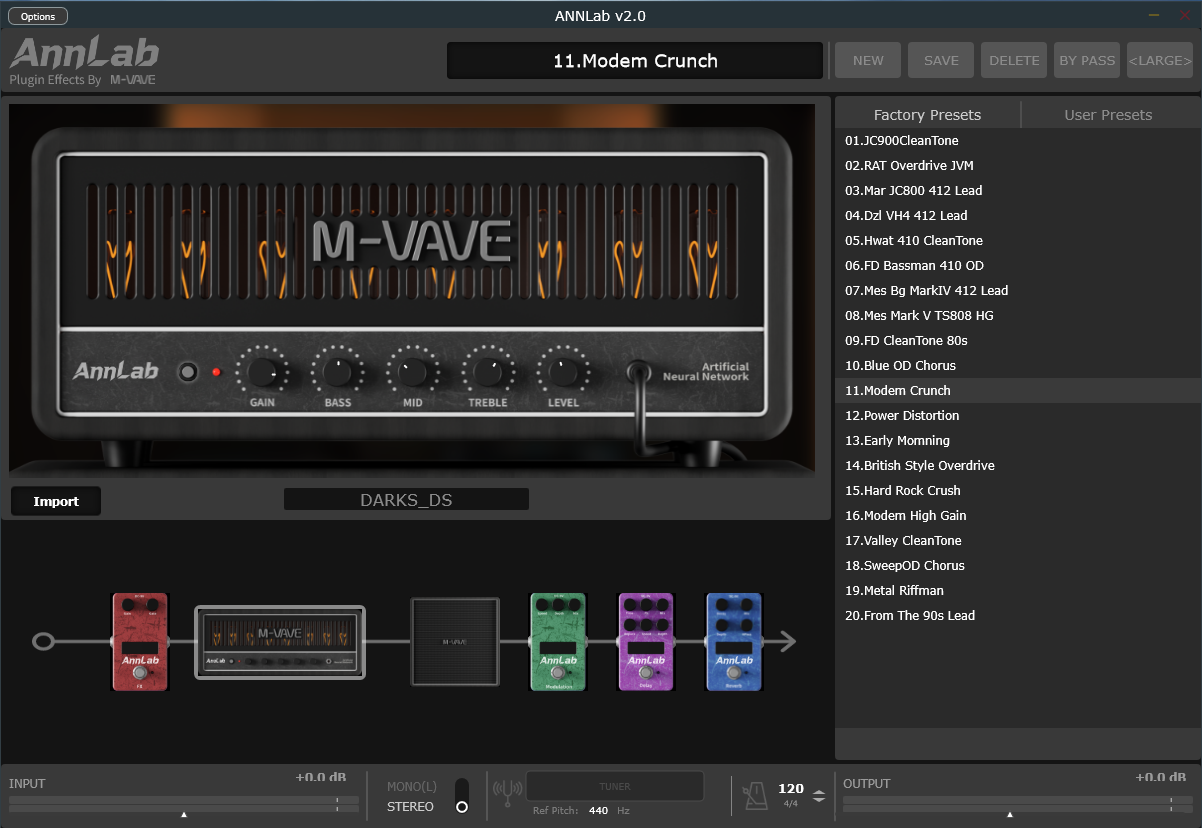Toggle the Mono/Stereo switch

point(461,796)
